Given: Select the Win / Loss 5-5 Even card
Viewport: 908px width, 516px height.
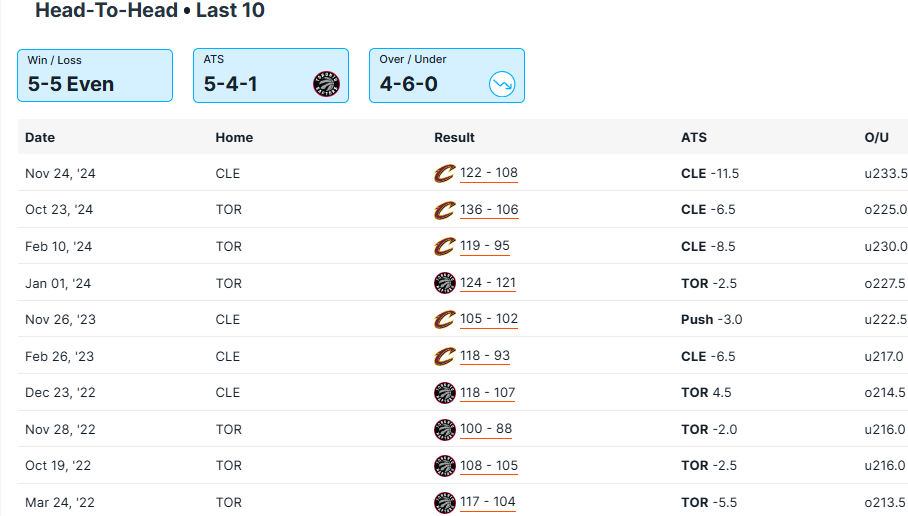Looking at the screenshot, I should 95,76.
